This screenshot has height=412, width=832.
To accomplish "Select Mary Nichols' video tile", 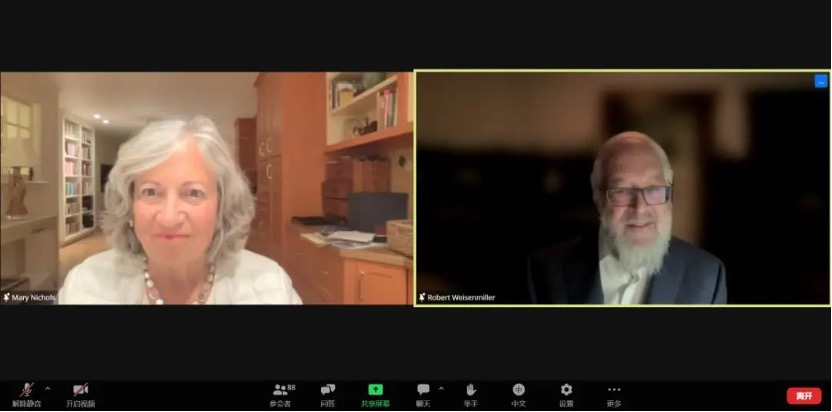I will click(206, 188).
